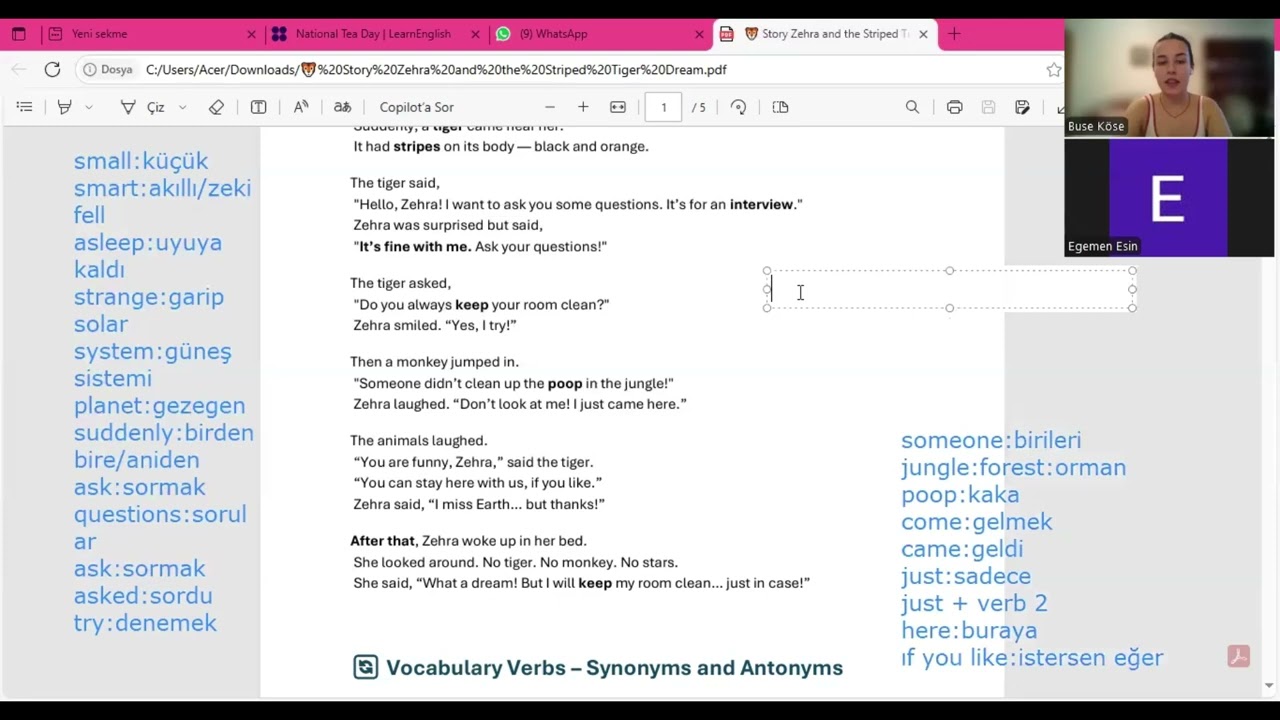The image size is (1280, 720).
Task: Click the note 'poop:kaka'
Action: (x=960, y=495)
